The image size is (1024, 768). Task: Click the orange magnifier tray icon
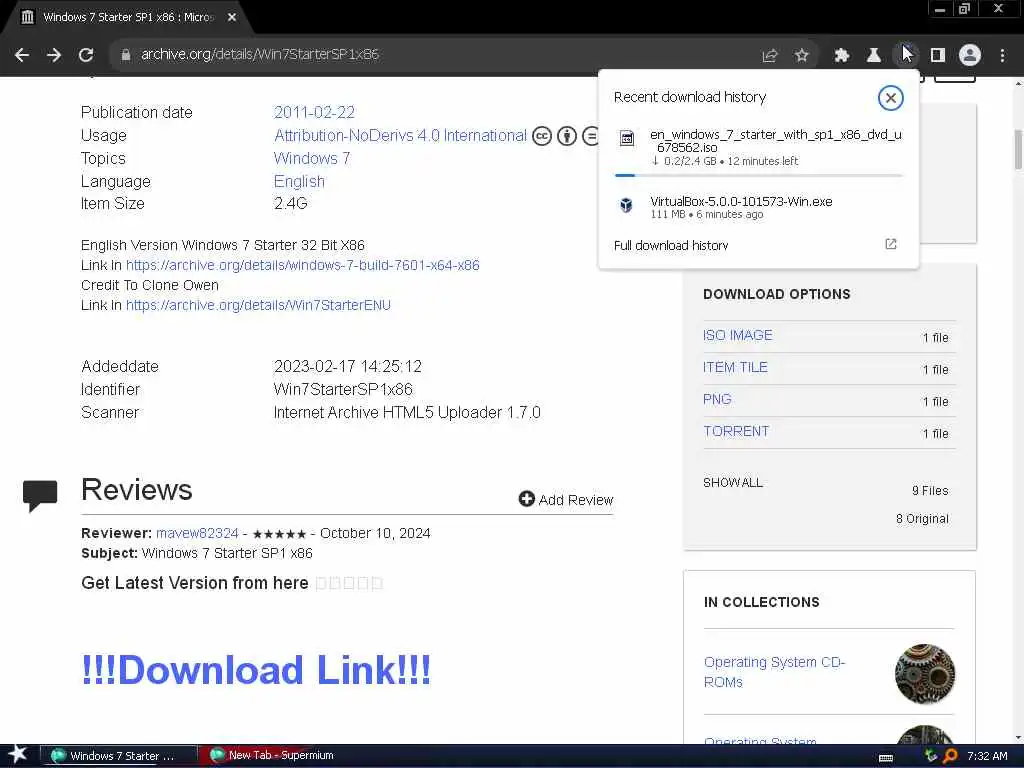pyautogui.click(x=950, y=756)
